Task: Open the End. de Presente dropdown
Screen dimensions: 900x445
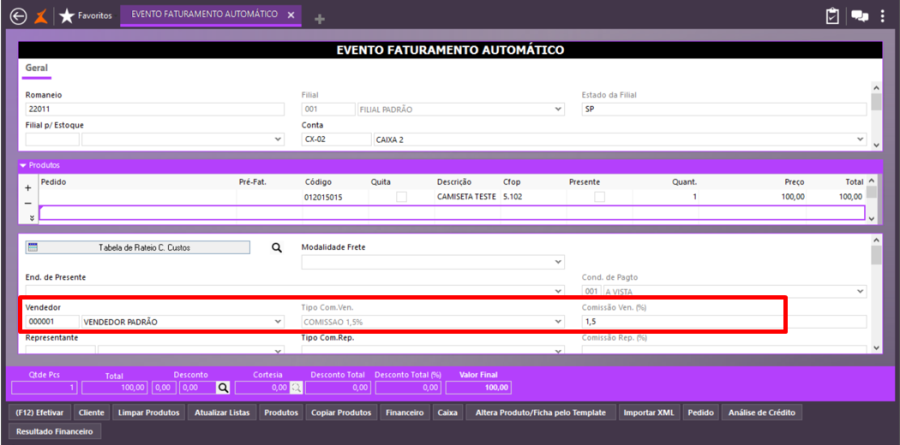Action: 558,291
